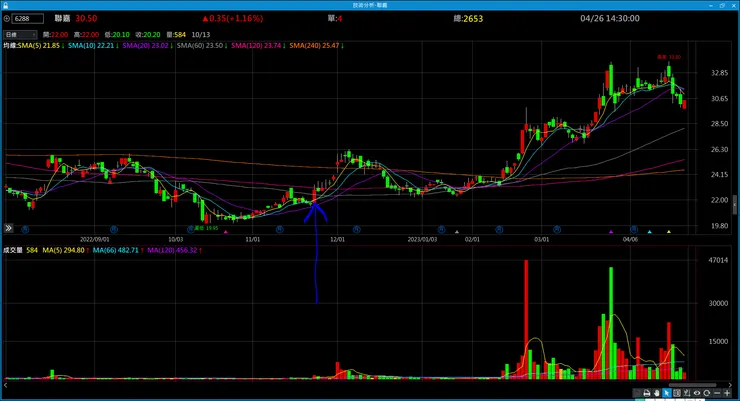Click the crosshair box tool icon
Viewport: 740px width, 401px height.
pos(677,393)
